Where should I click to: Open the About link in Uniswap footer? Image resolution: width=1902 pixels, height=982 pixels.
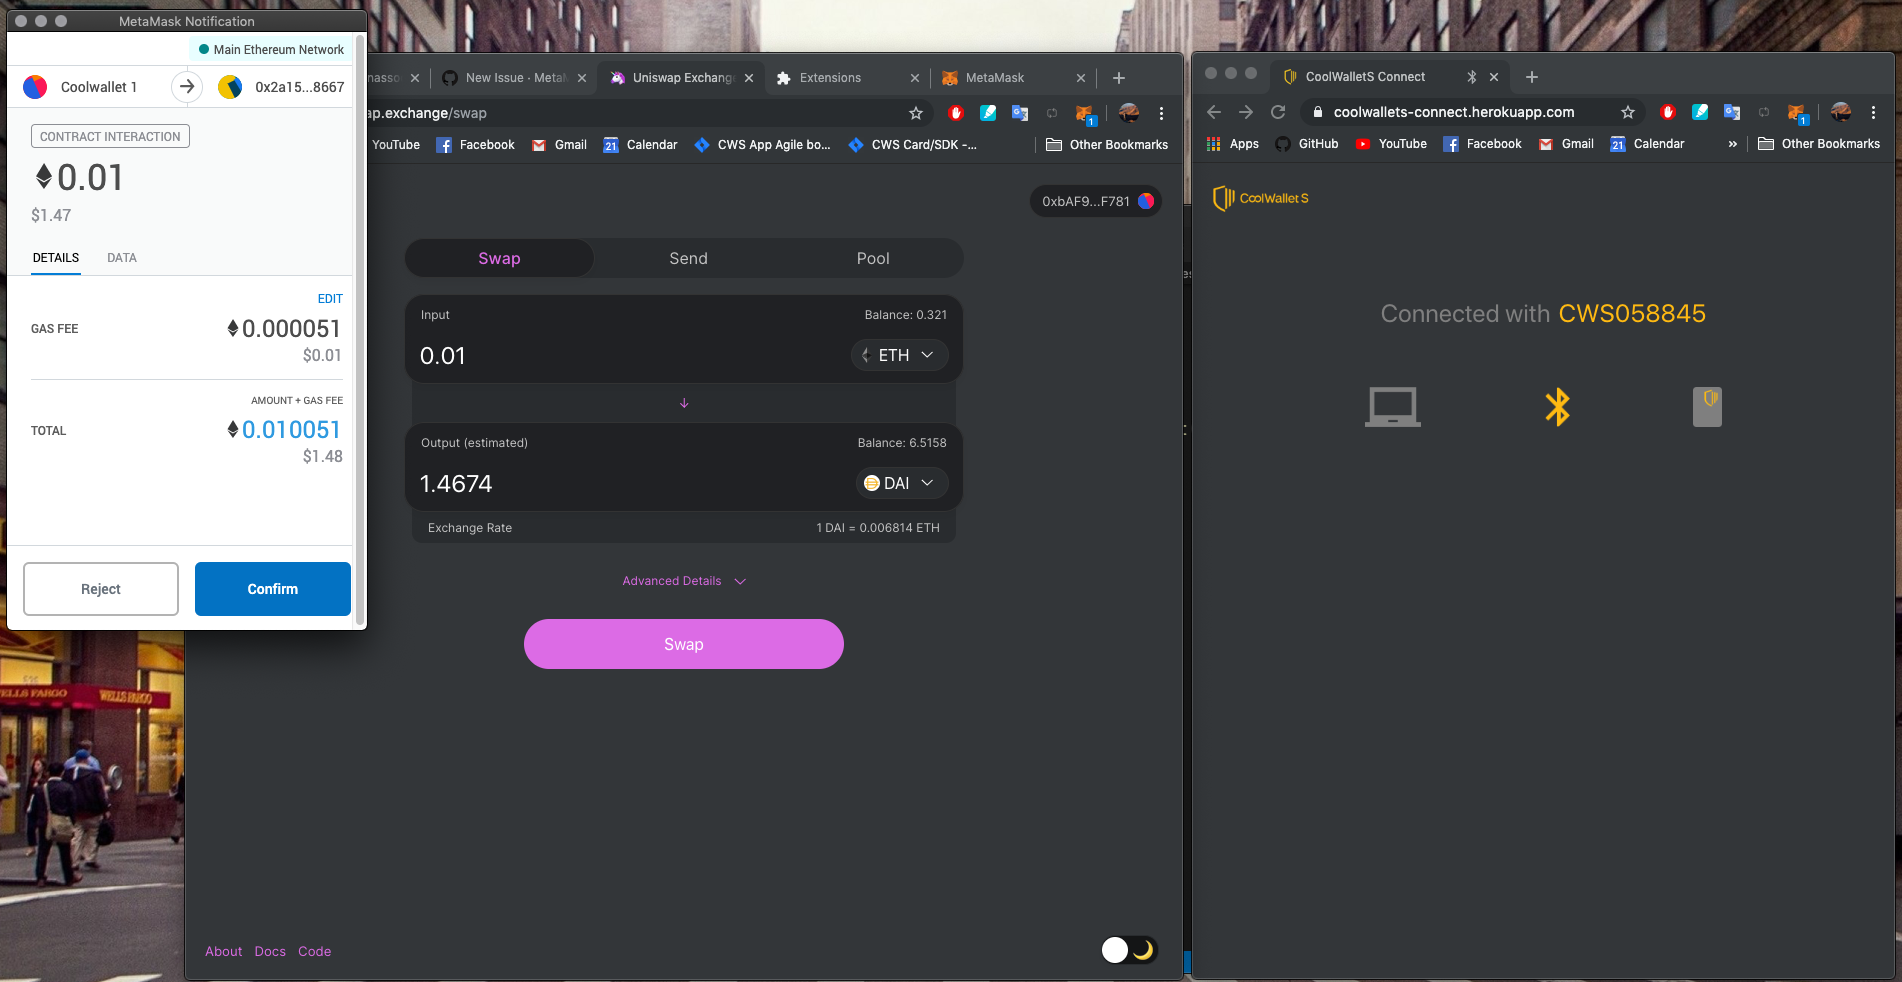[224, 951]
